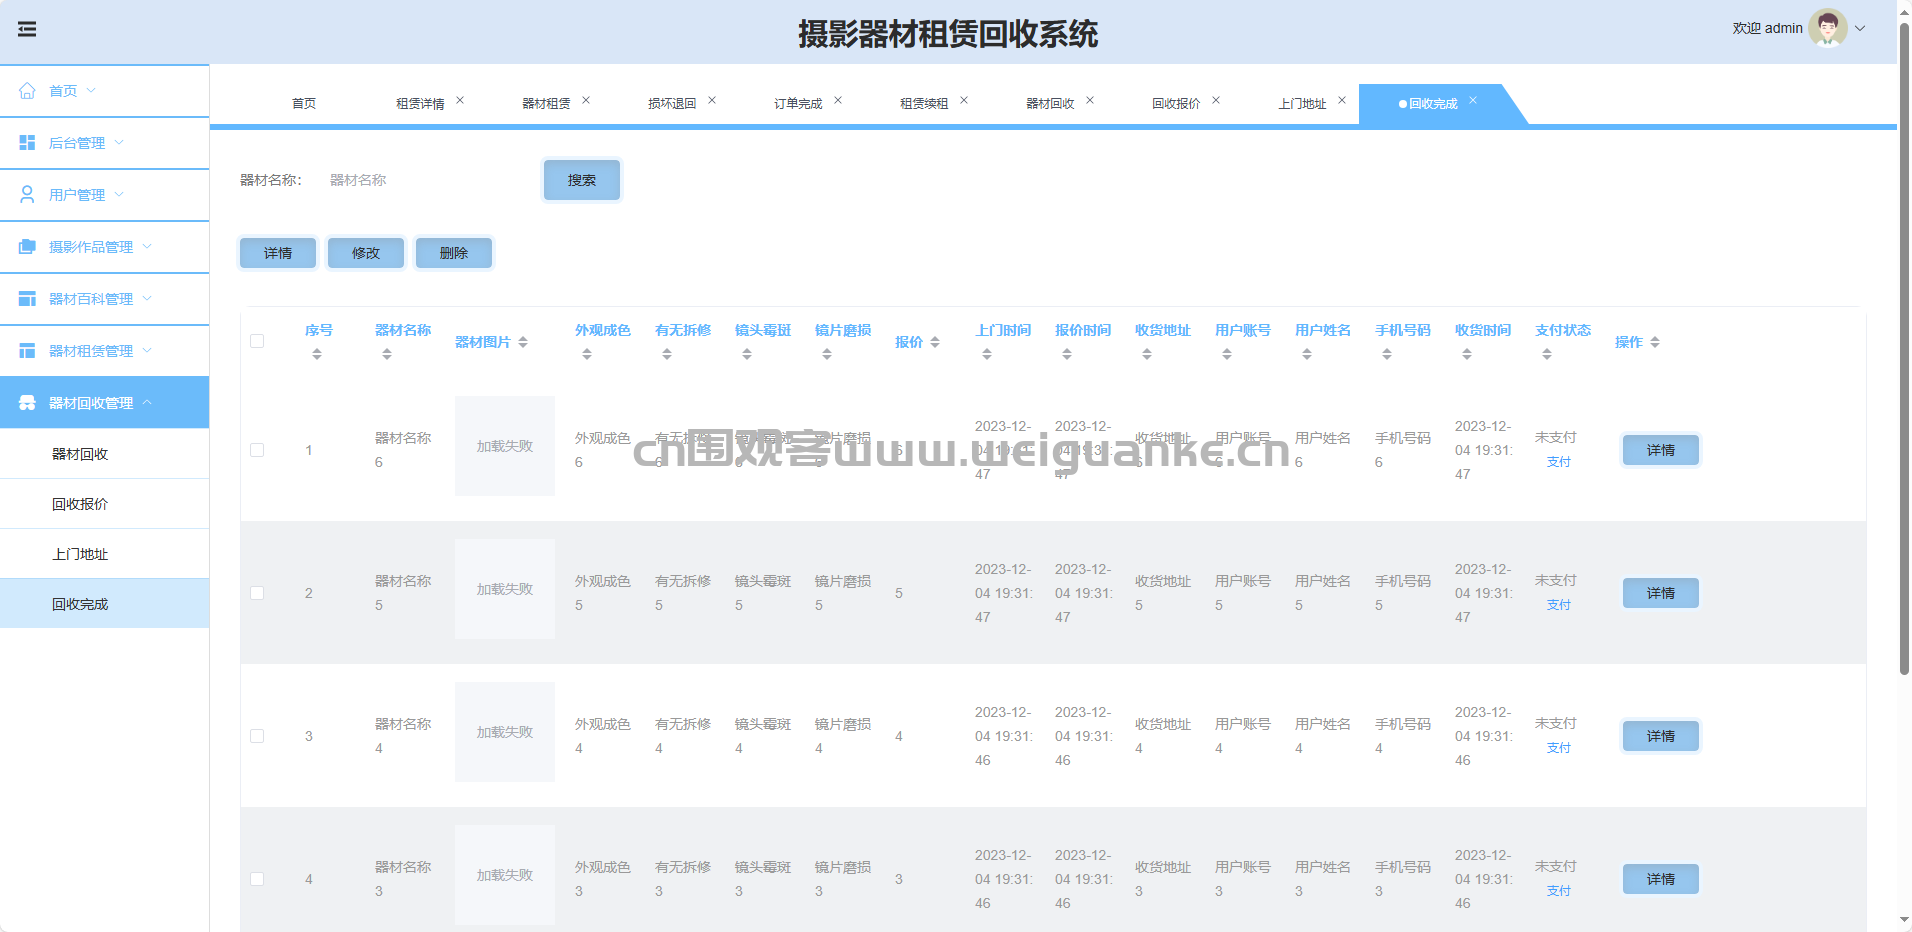The image size is (1912, 932).
Task: Click the admin user avatar
Action: (x=1827, y=28)
